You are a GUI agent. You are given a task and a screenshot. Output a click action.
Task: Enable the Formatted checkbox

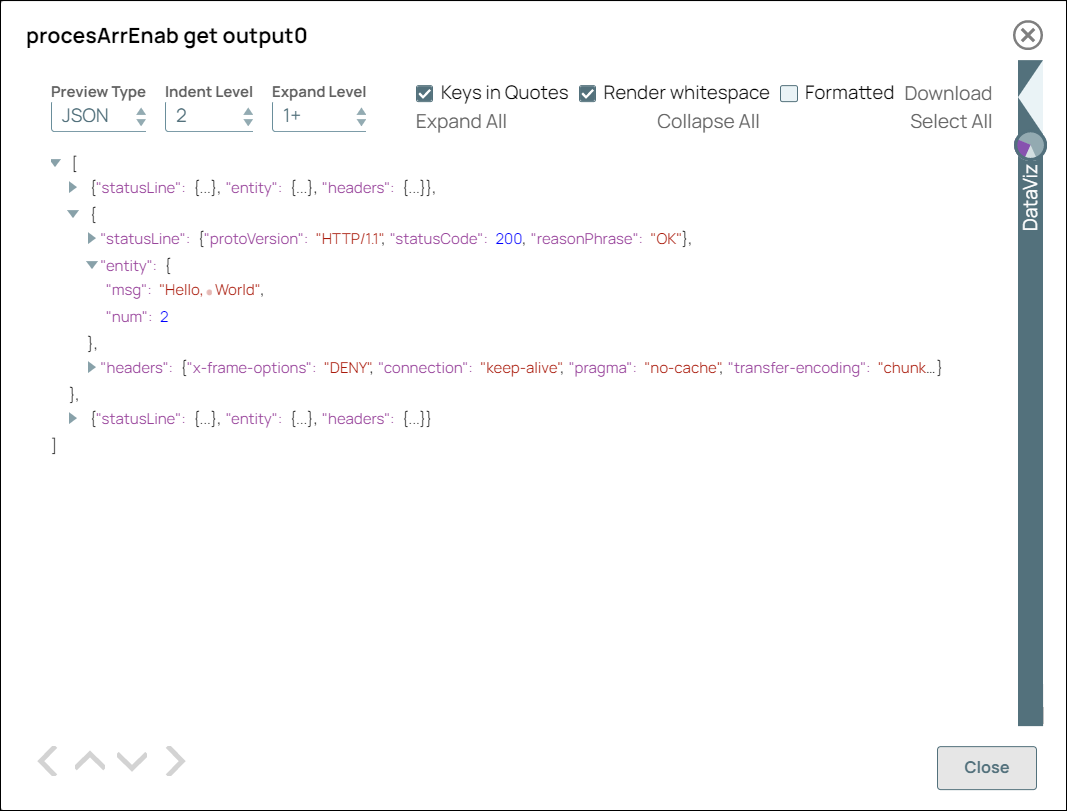click(x=787, y=92)
